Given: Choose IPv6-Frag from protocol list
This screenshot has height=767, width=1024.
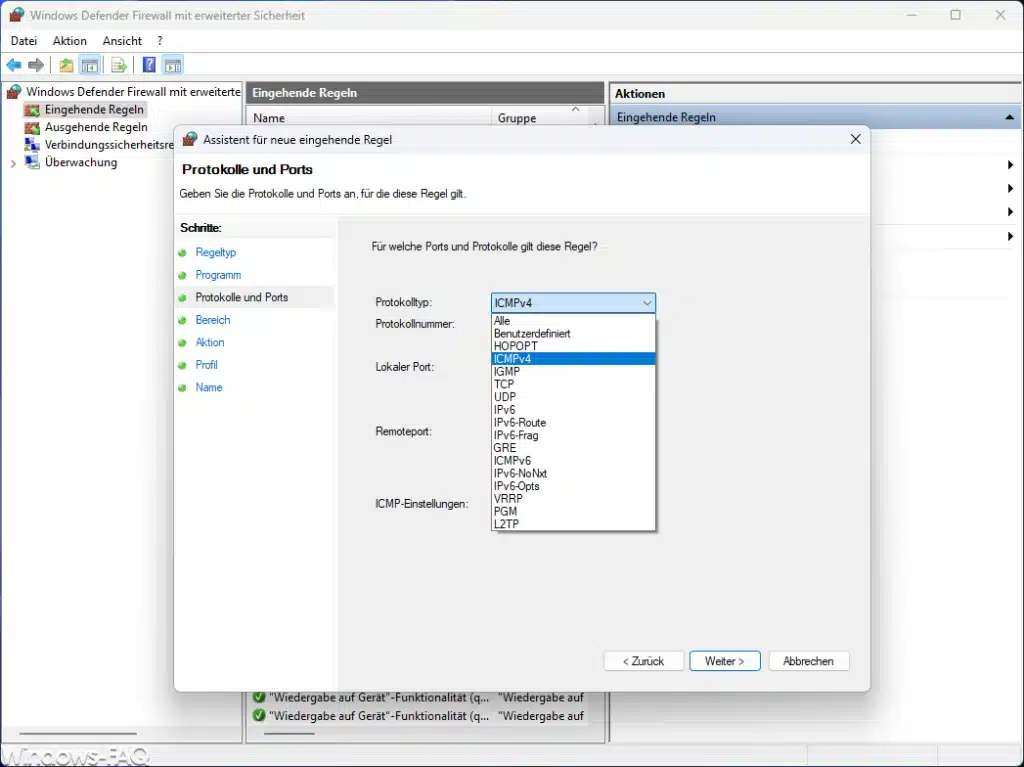Looking at the screenshot, I should point(573,435).
